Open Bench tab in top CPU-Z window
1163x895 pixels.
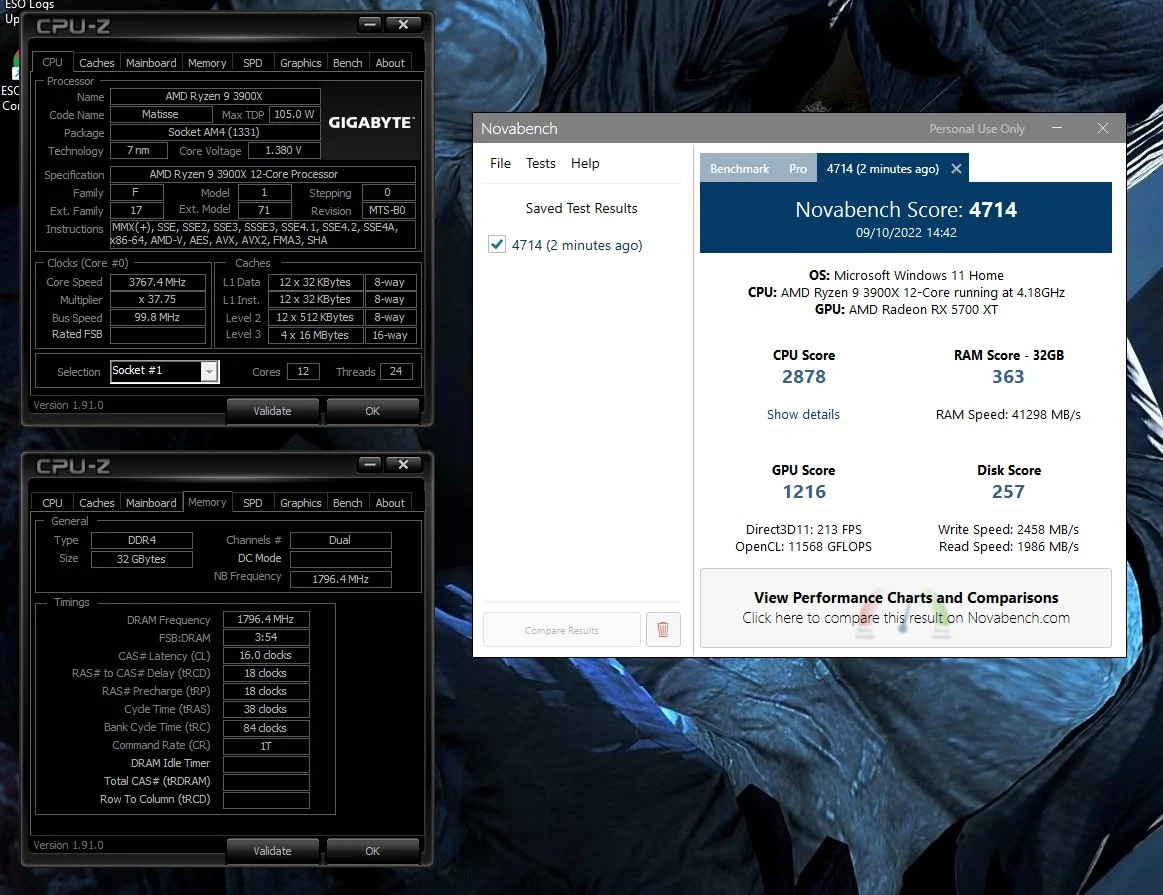tap(347, 63)
